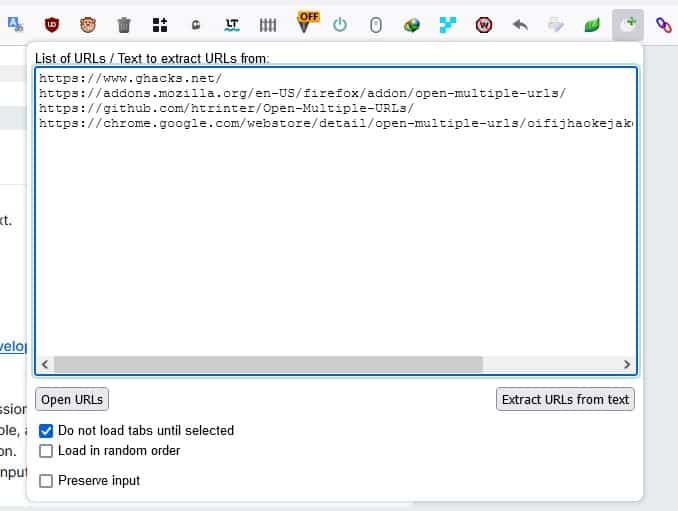Open the four-squares-plus extension icon
The image size is (678, 511).
click(x=160, y=25)
